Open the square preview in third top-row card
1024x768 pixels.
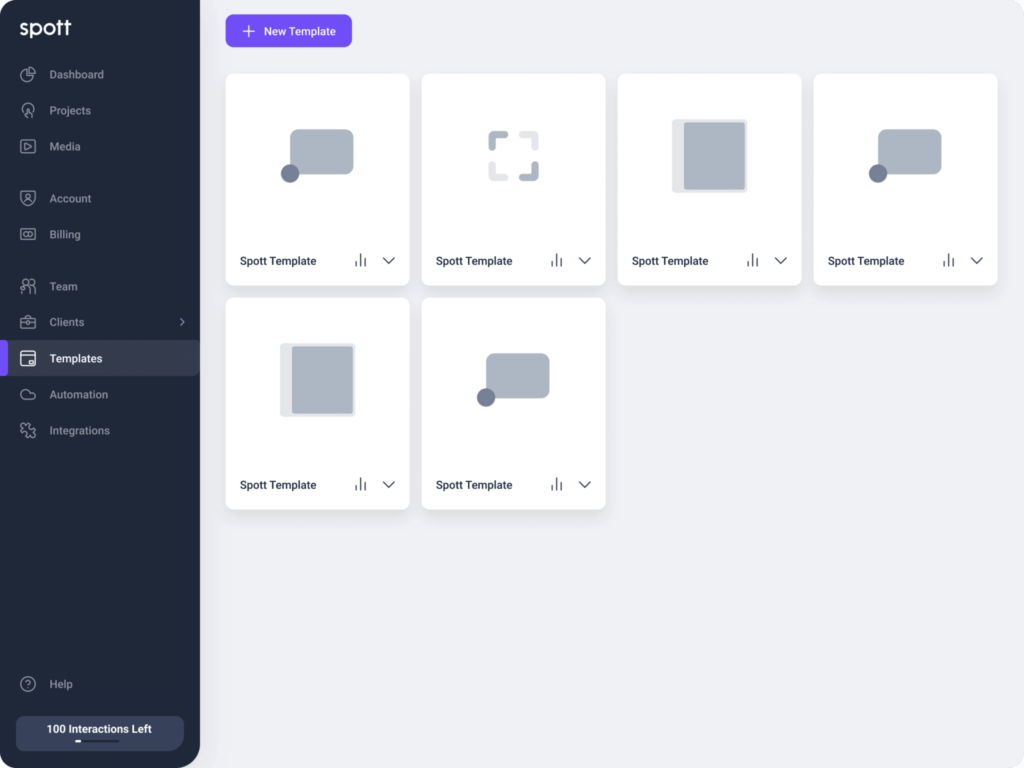[709, 155]
